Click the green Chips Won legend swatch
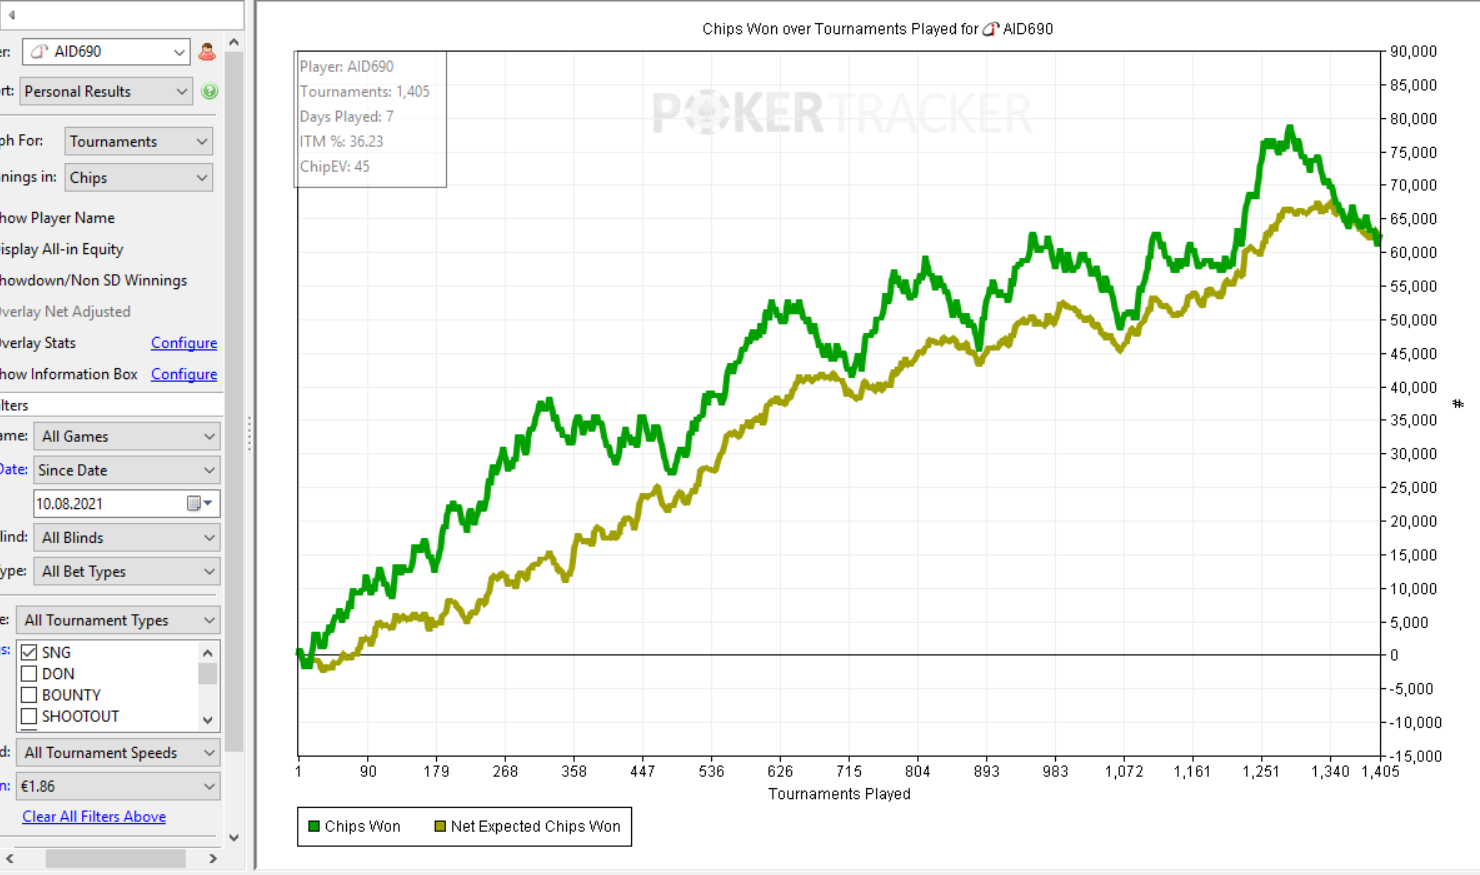This screenshot has height=875, width=1480. 314,826
